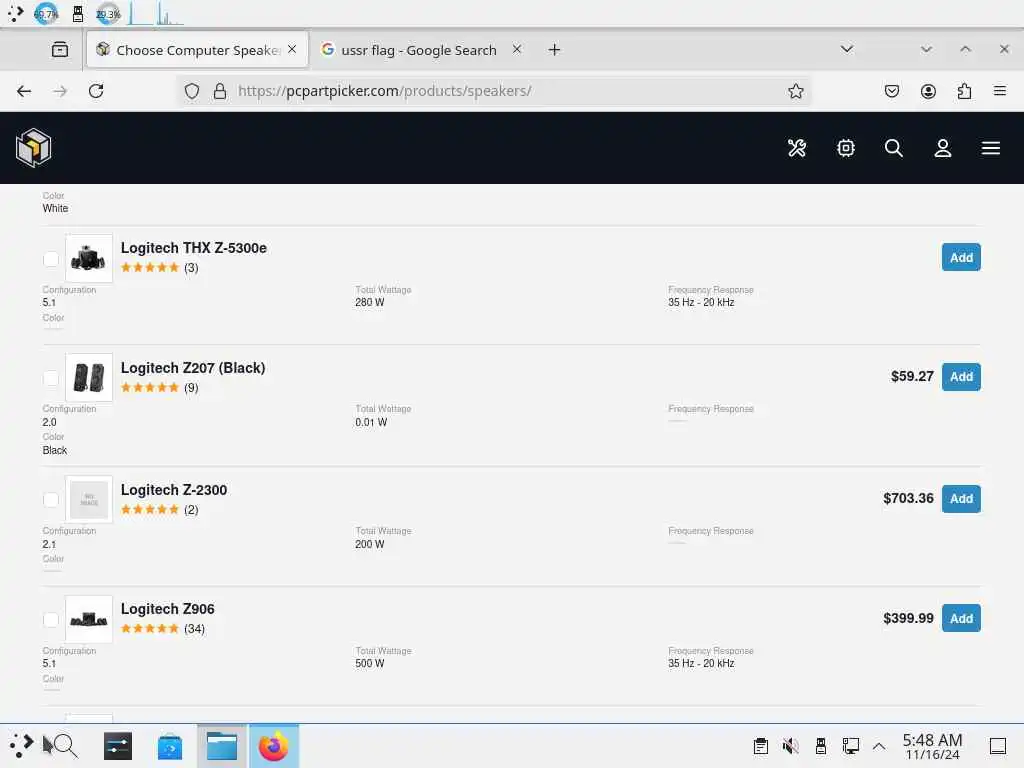Image resolution: width=1024 pixels, height=768 pixels.
Task: Open the Firefox account icon in toolbar
Action: [928, 91]
